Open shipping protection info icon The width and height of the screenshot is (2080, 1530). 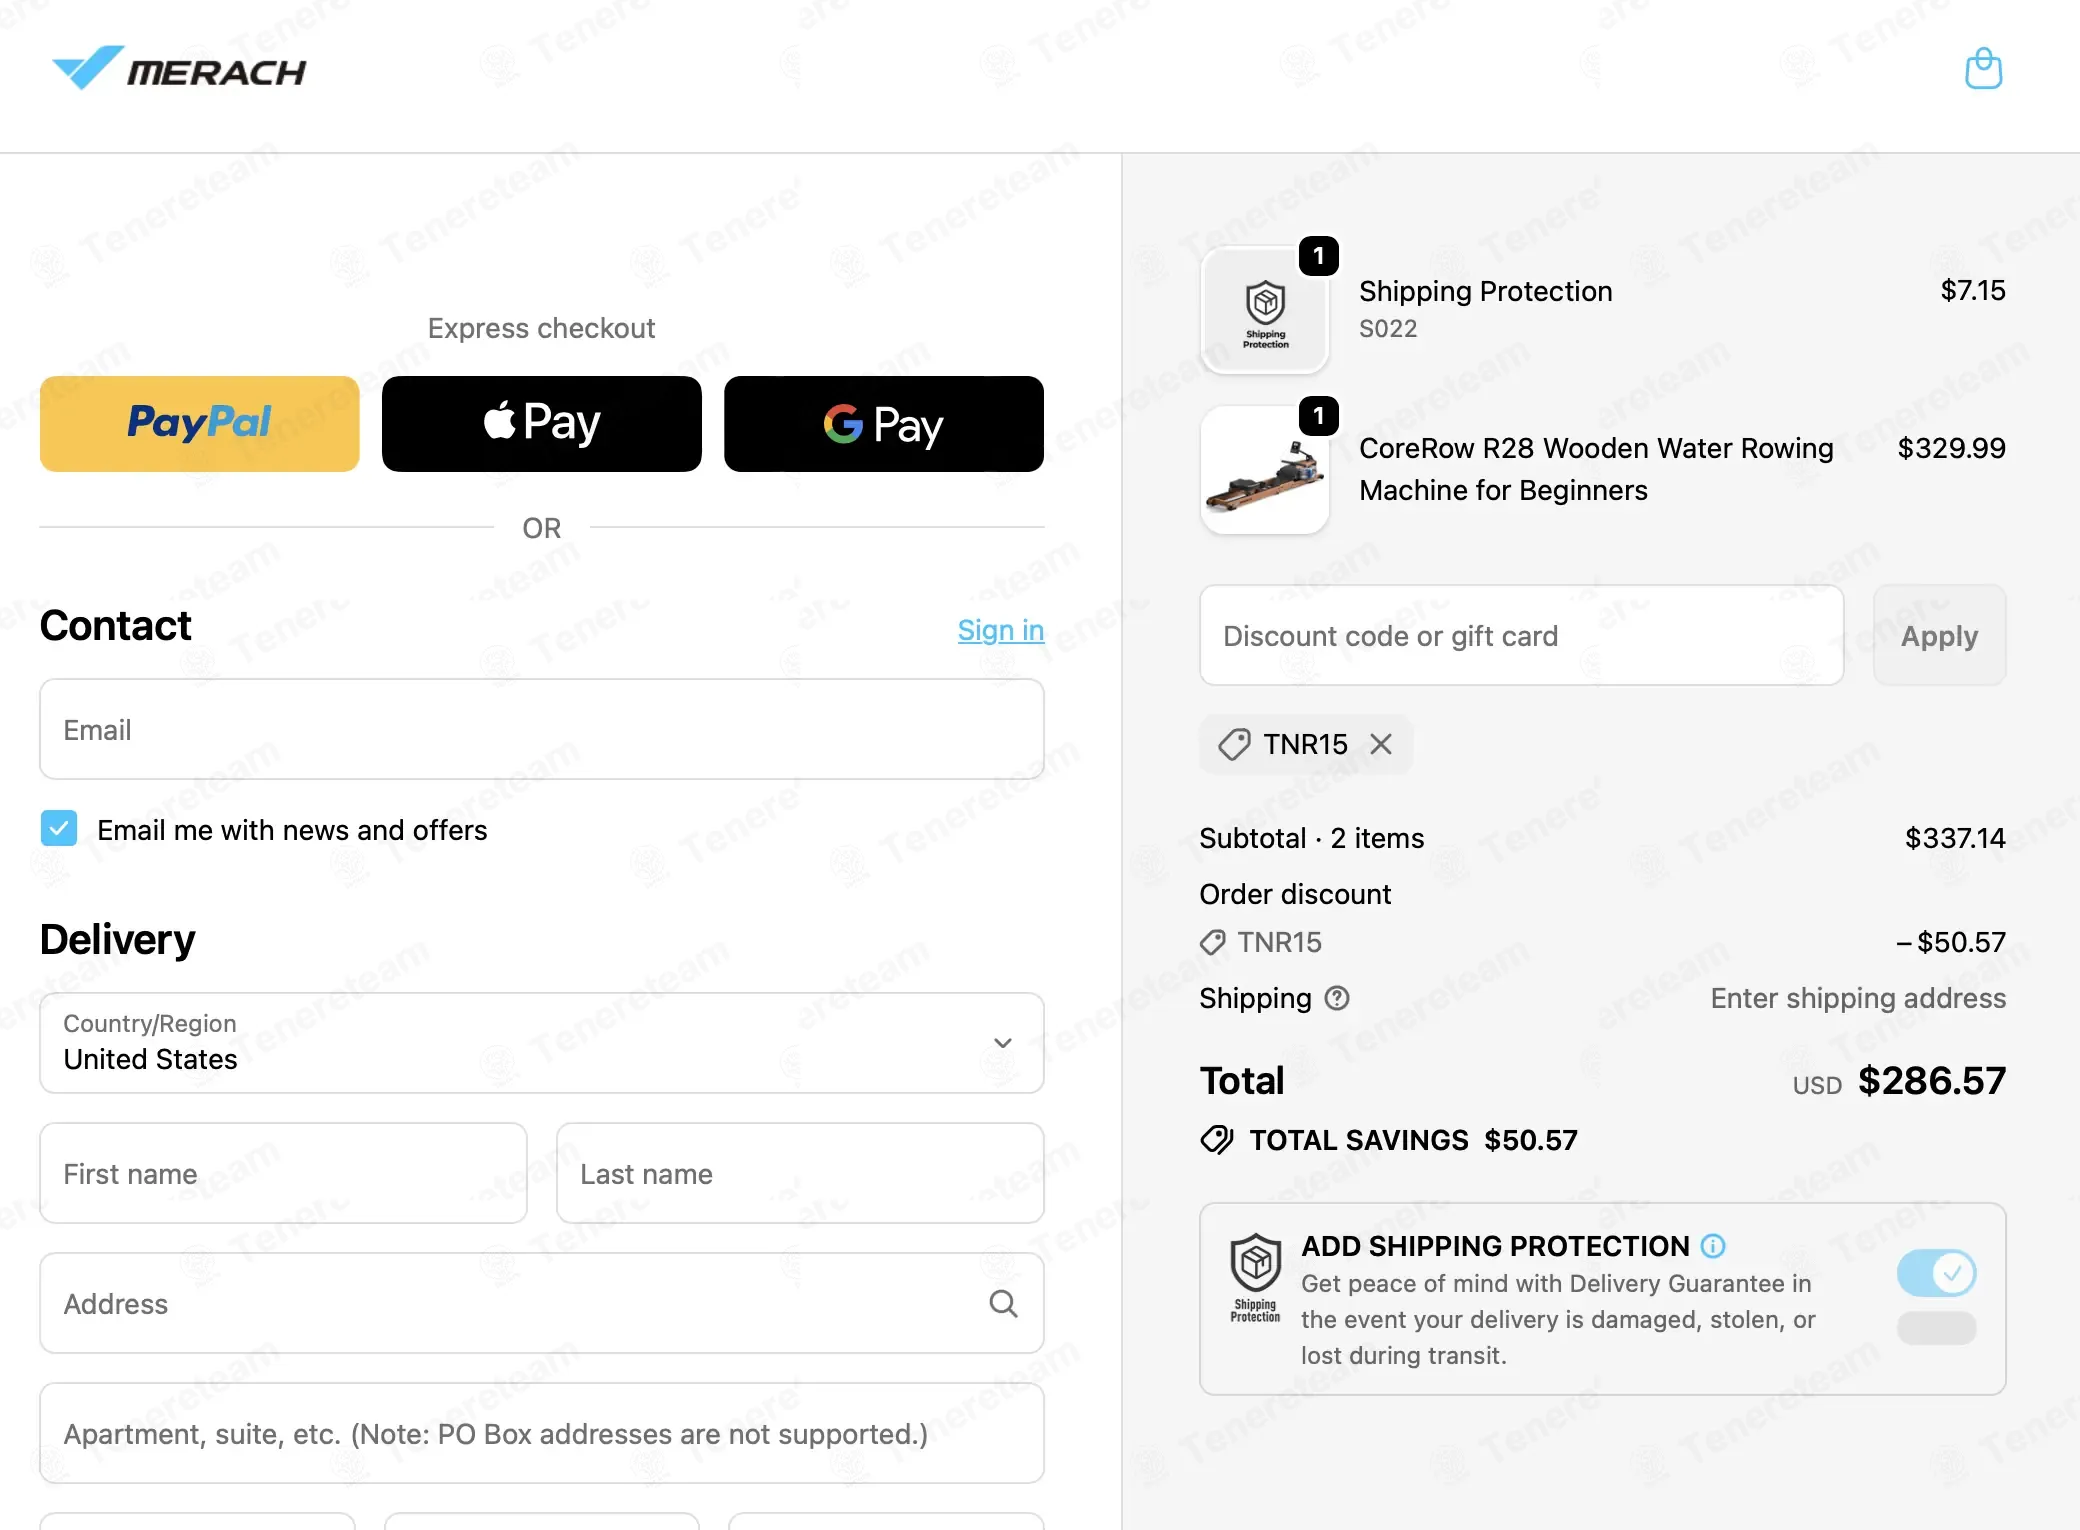pos(1713,1246)
